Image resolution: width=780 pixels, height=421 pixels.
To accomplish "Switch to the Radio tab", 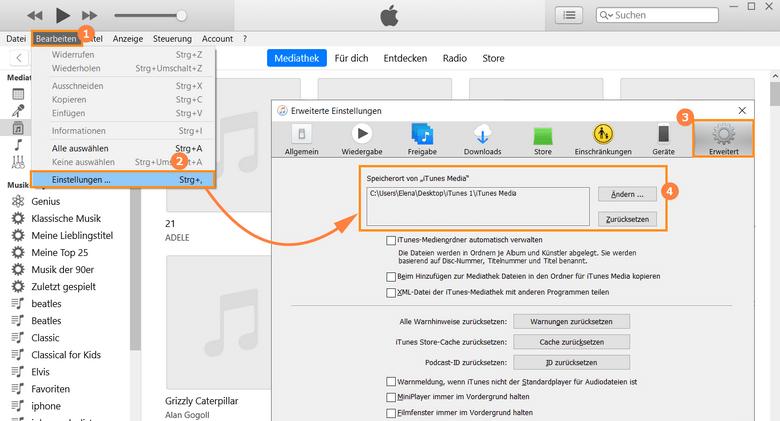I will (x=455, y=58).
